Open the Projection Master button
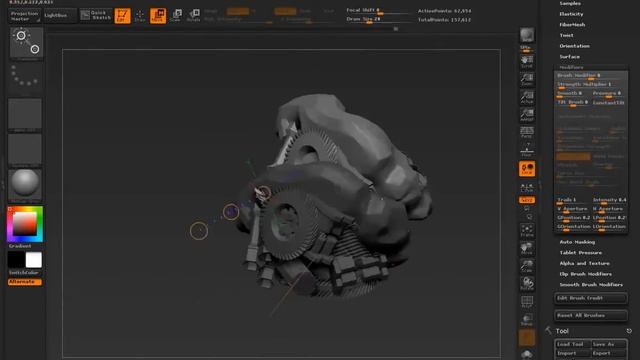 (x=25, y=16)
